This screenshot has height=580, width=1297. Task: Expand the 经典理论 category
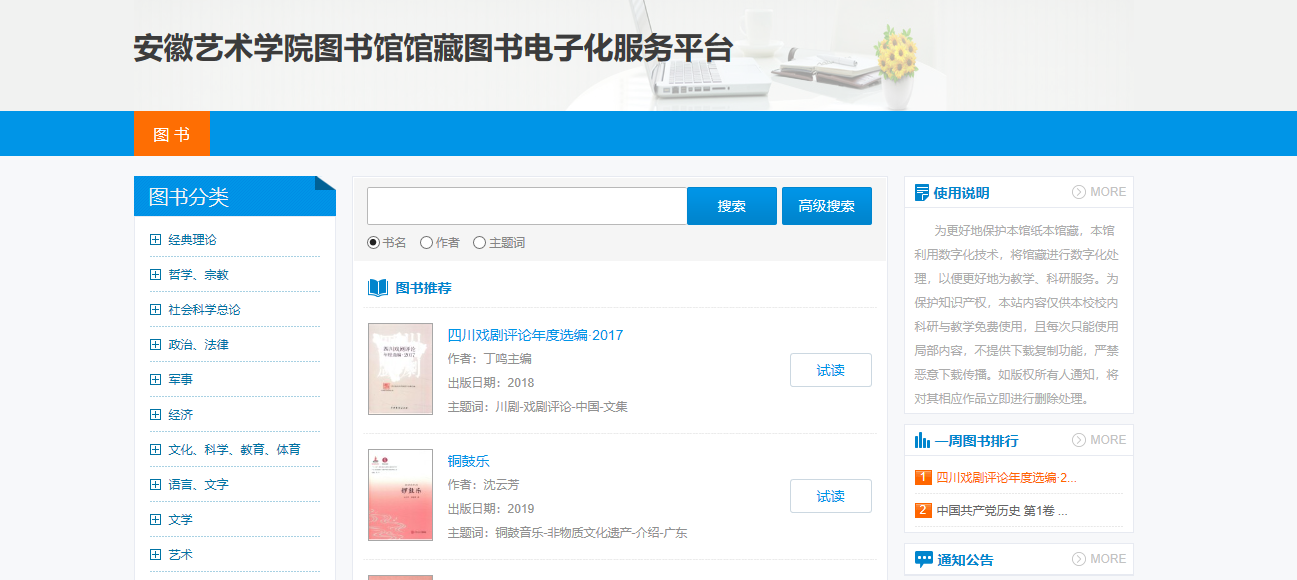click(x=155, y=240)
